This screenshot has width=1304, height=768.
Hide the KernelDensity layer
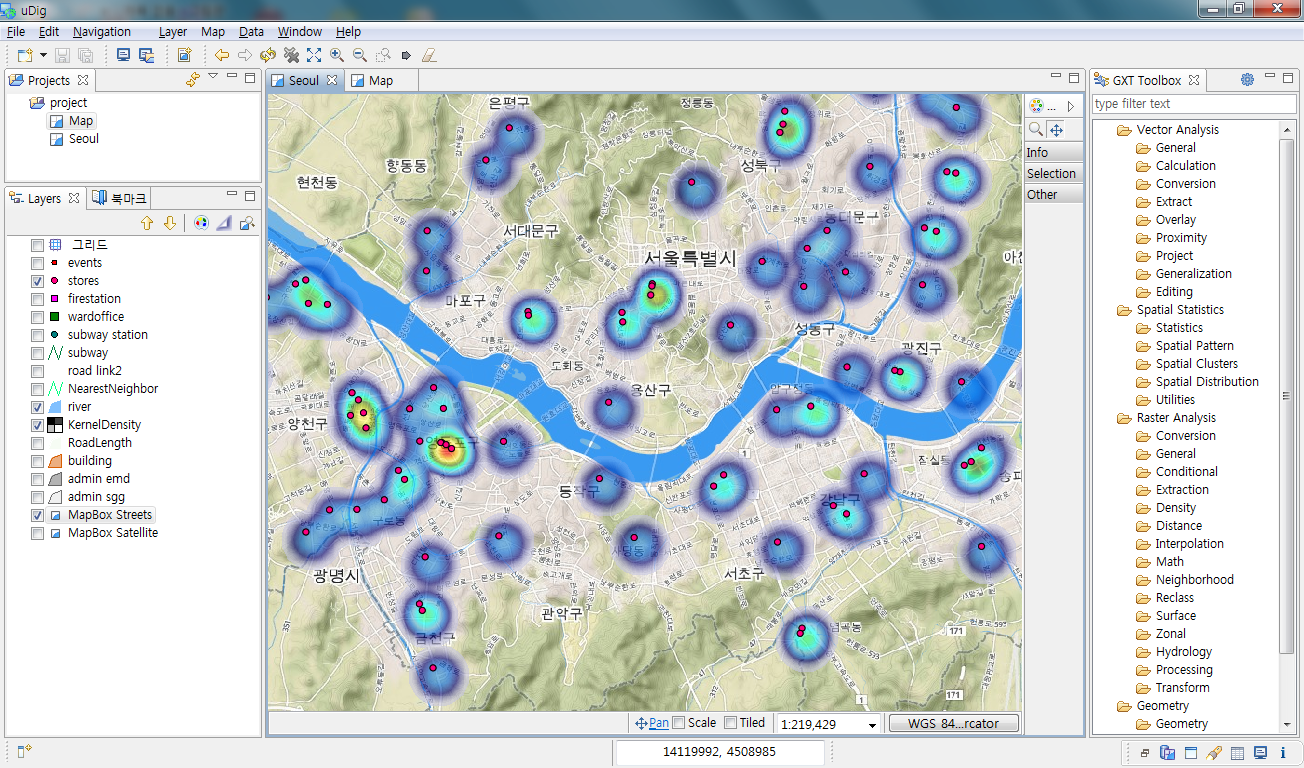(36, 424)
